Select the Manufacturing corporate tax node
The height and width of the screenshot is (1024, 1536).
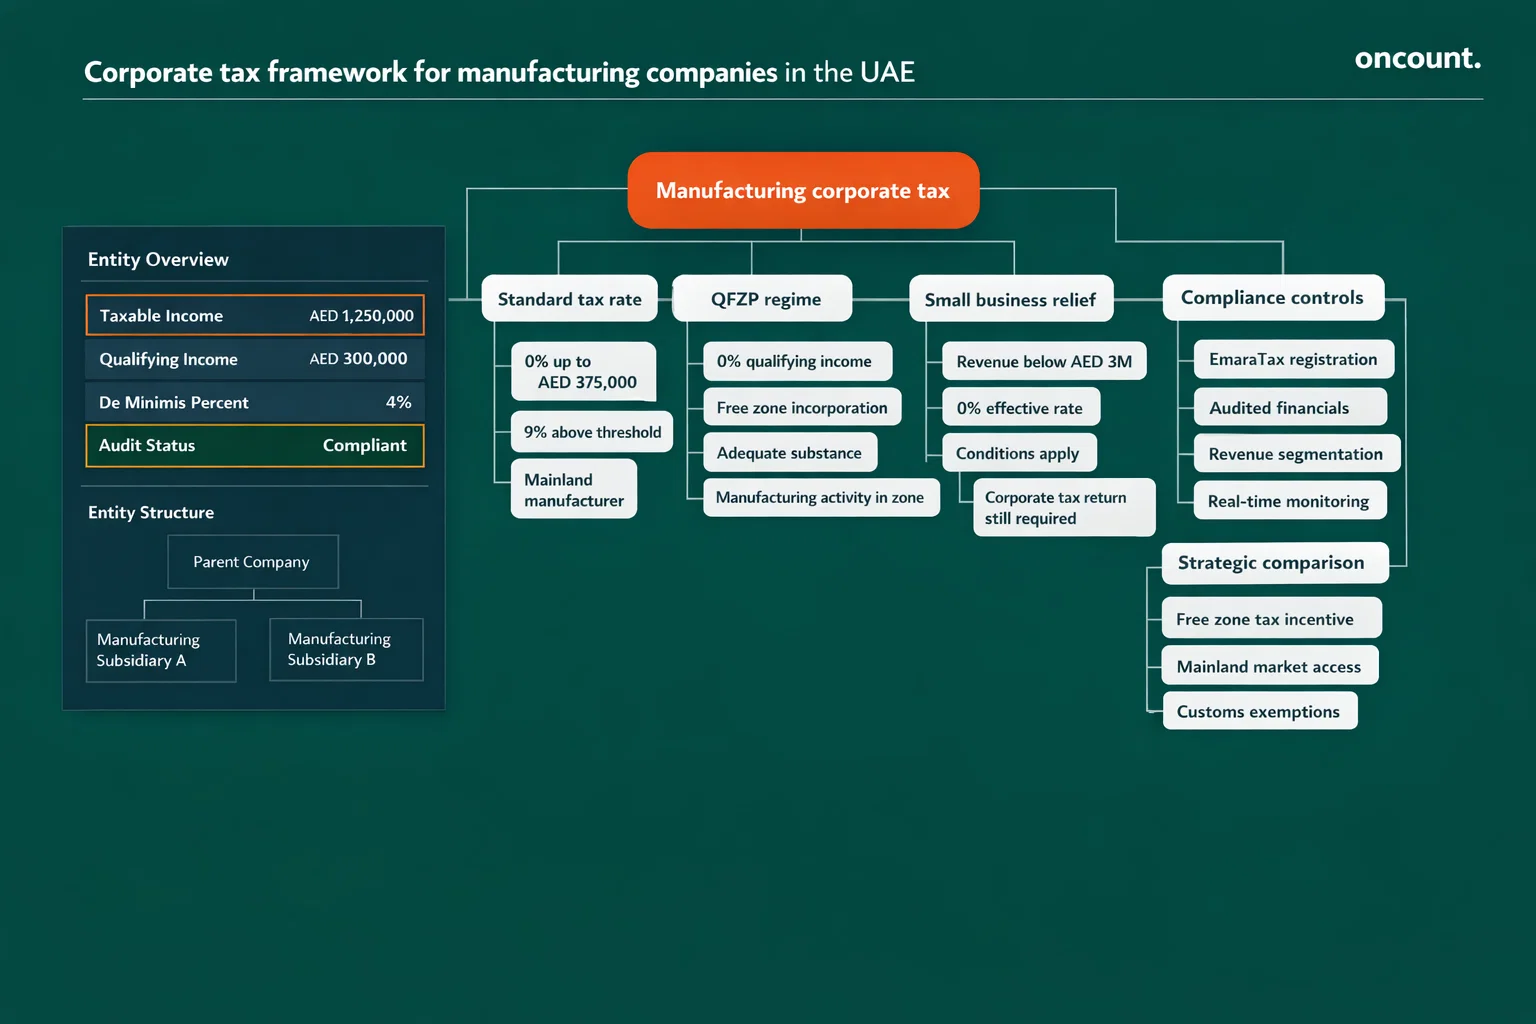click(802, 190)
